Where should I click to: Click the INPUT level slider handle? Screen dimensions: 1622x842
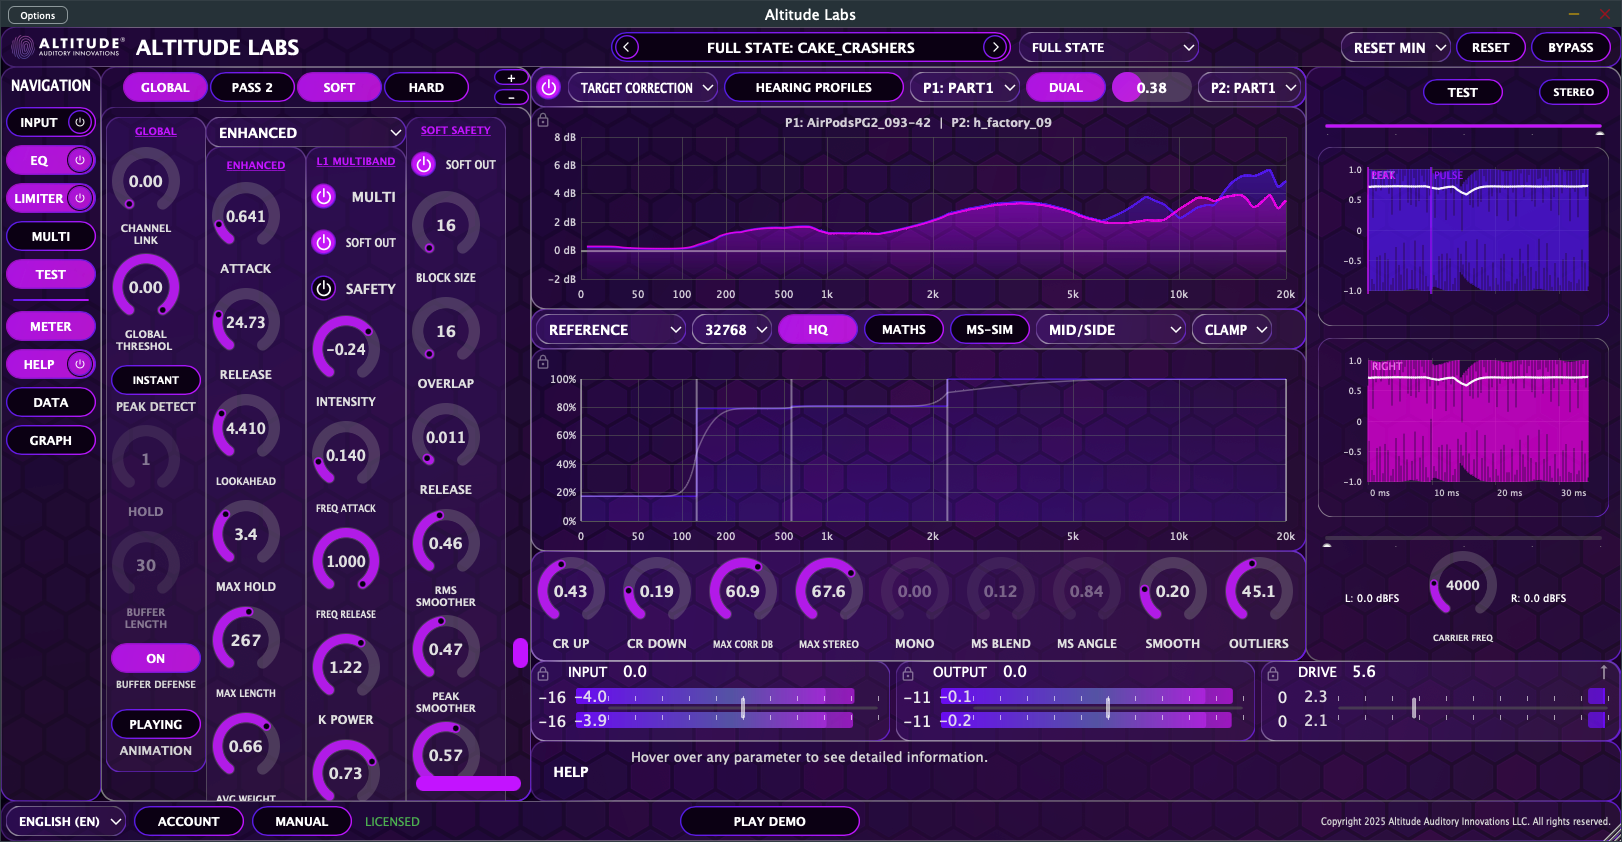click(x=743, y=708)
